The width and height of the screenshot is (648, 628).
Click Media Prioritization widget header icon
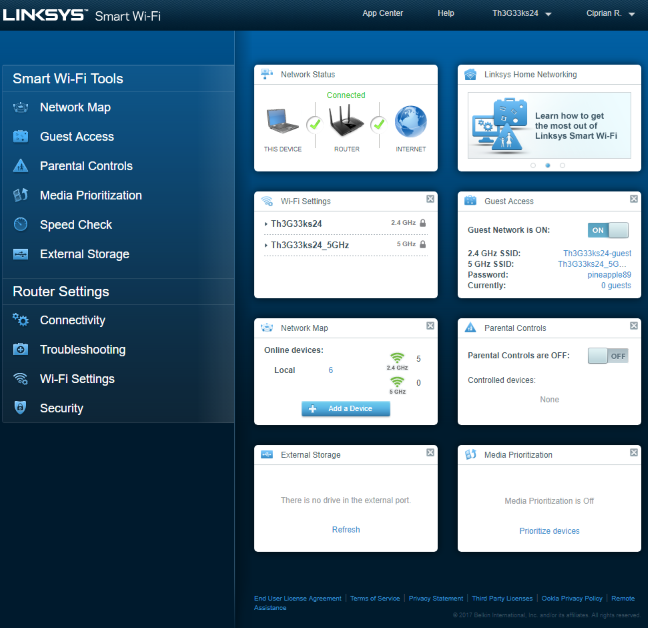tap(470, 454)
